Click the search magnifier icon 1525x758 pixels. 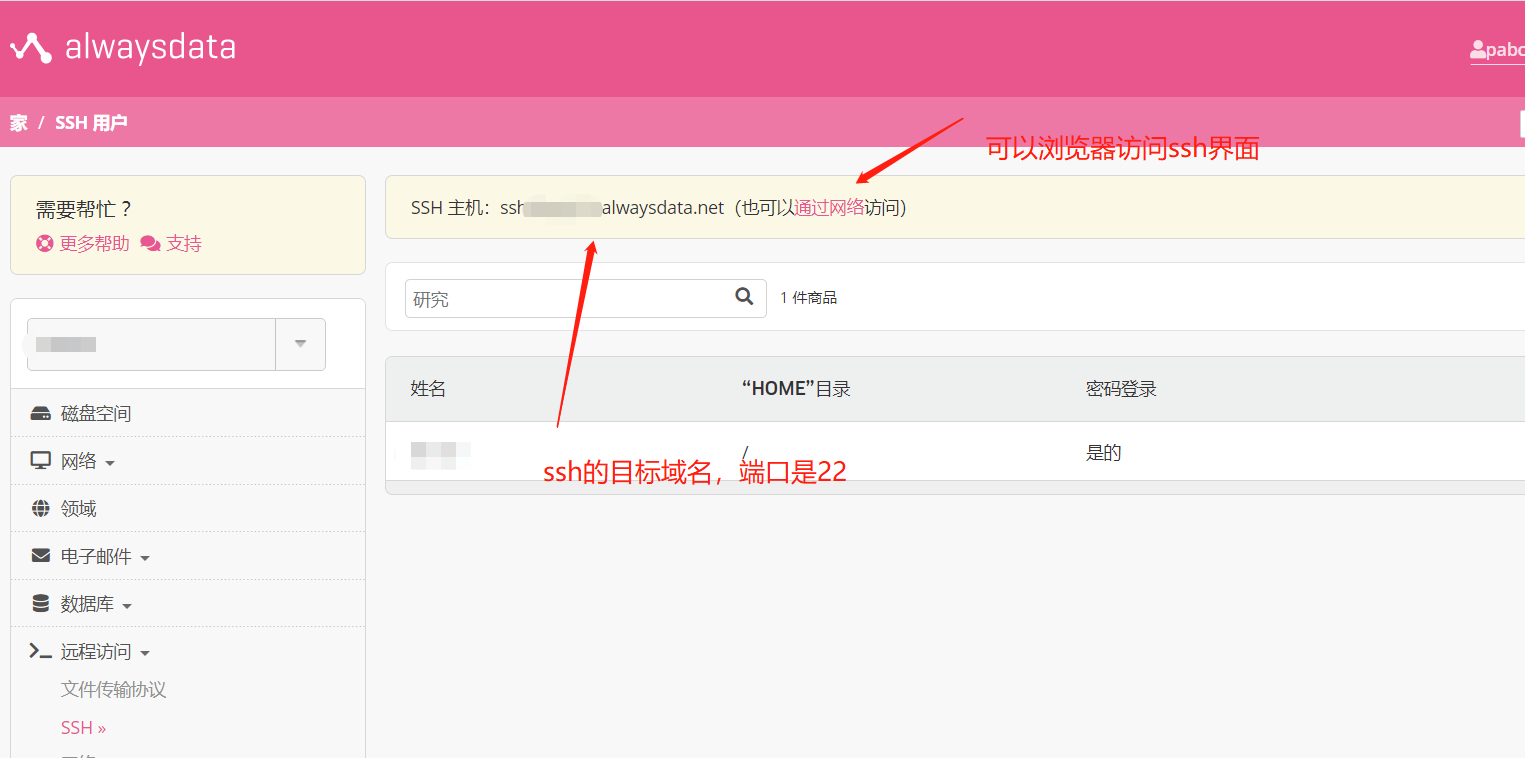[x=744, y=296]
